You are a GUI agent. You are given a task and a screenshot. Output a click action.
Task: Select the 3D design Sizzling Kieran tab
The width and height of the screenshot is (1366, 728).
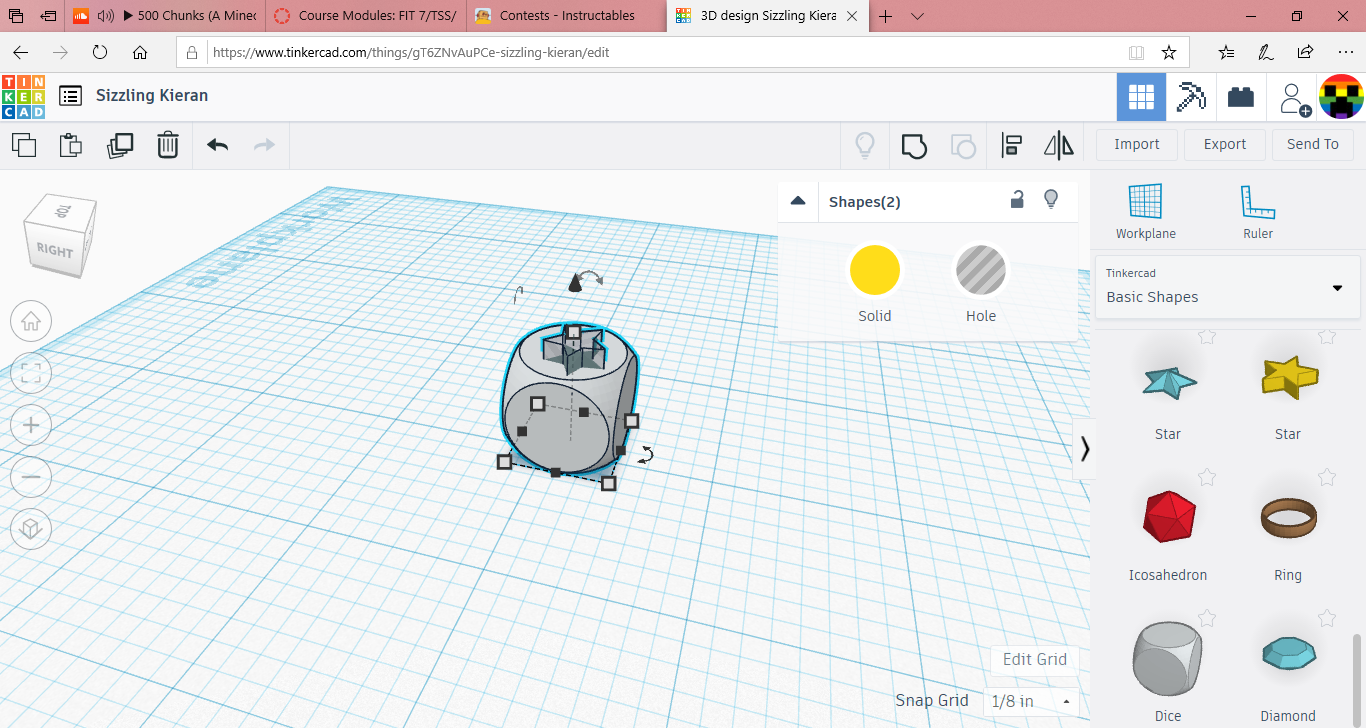766,15
